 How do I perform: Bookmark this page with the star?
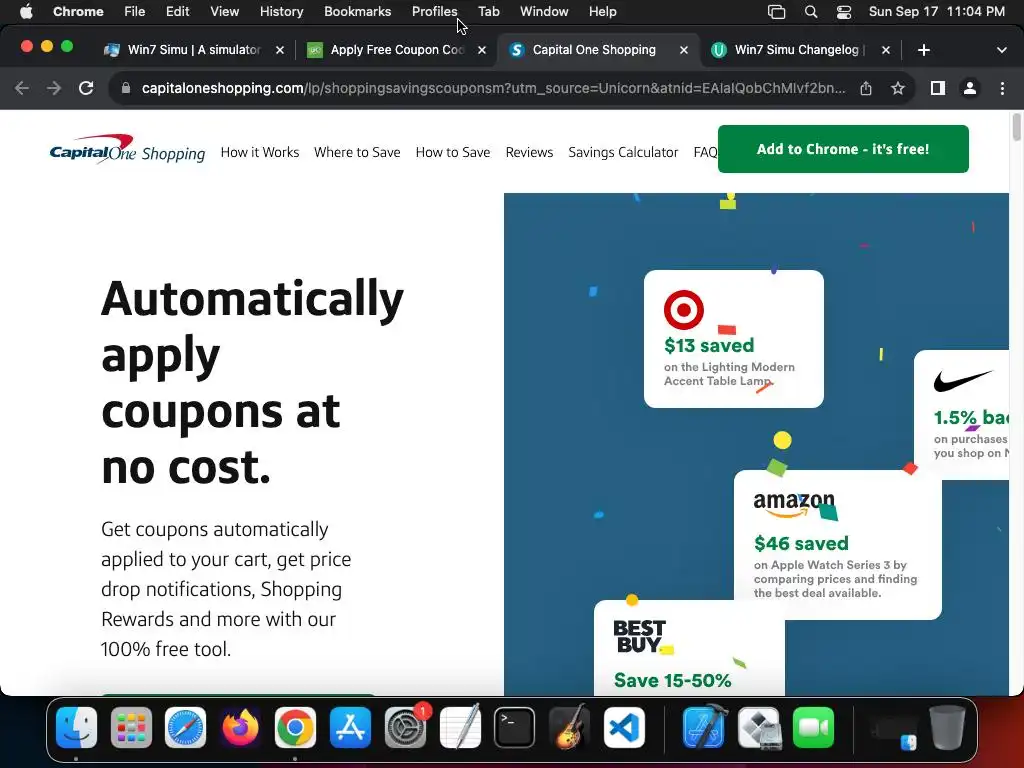pyautogui.click(x=898, y=88)
